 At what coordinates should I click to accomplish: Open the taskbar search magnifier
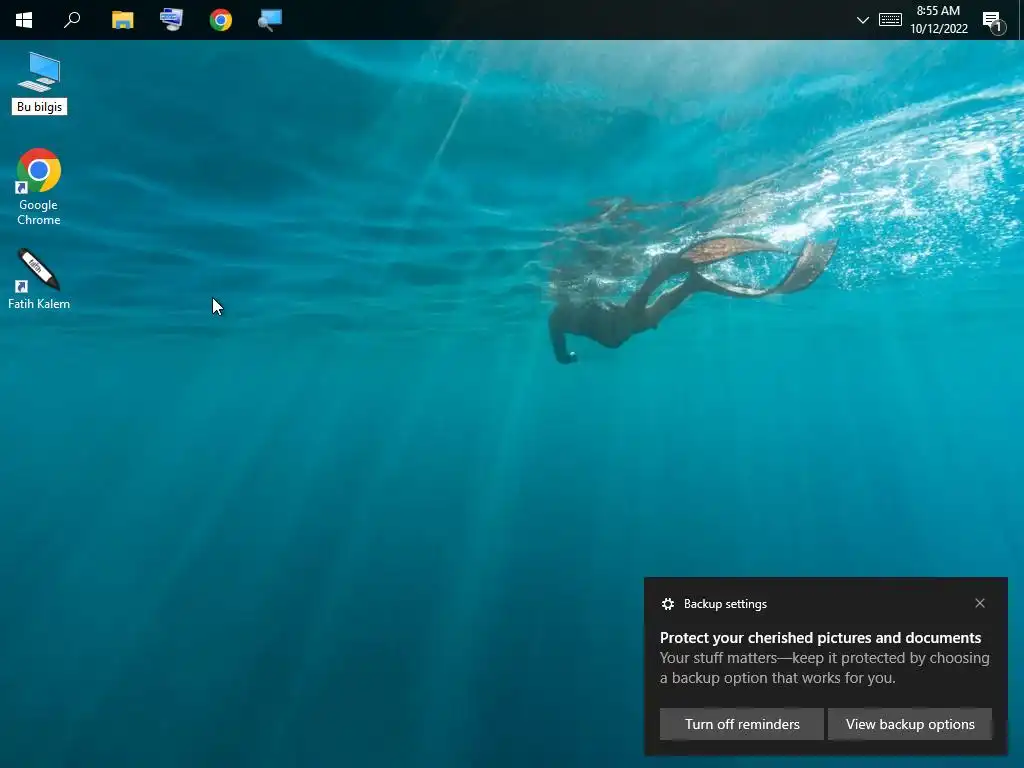click(72, 20)
